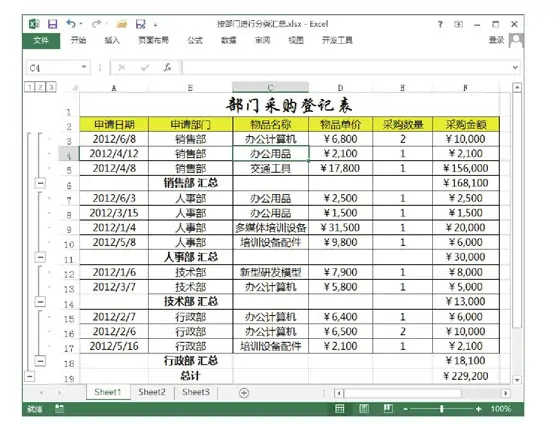Show outline level 1
This screenshot has width=560, height=424.
29,87
